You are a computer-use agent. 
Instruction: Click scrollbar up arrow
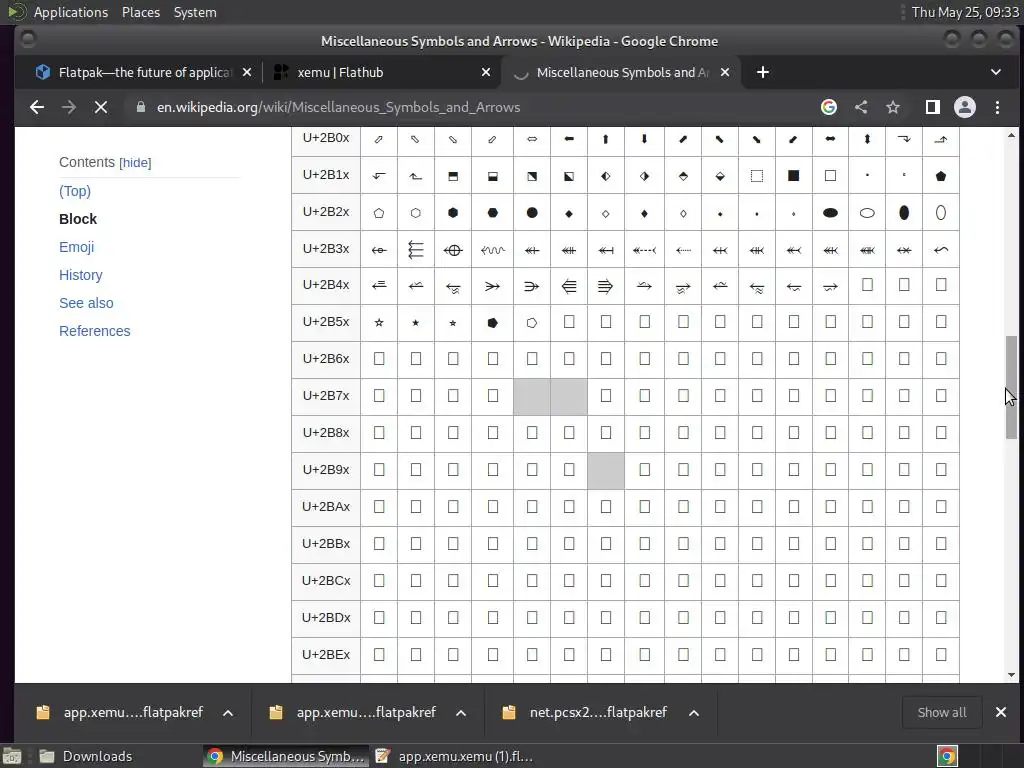pos(1011,135)
